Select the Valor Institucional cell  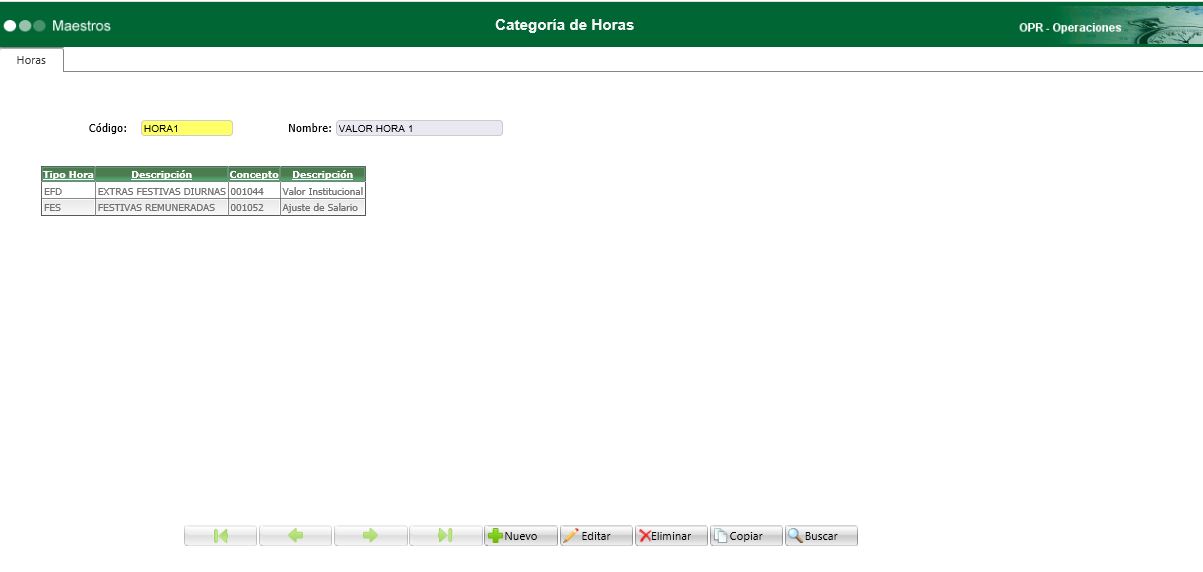pos(323,191)
